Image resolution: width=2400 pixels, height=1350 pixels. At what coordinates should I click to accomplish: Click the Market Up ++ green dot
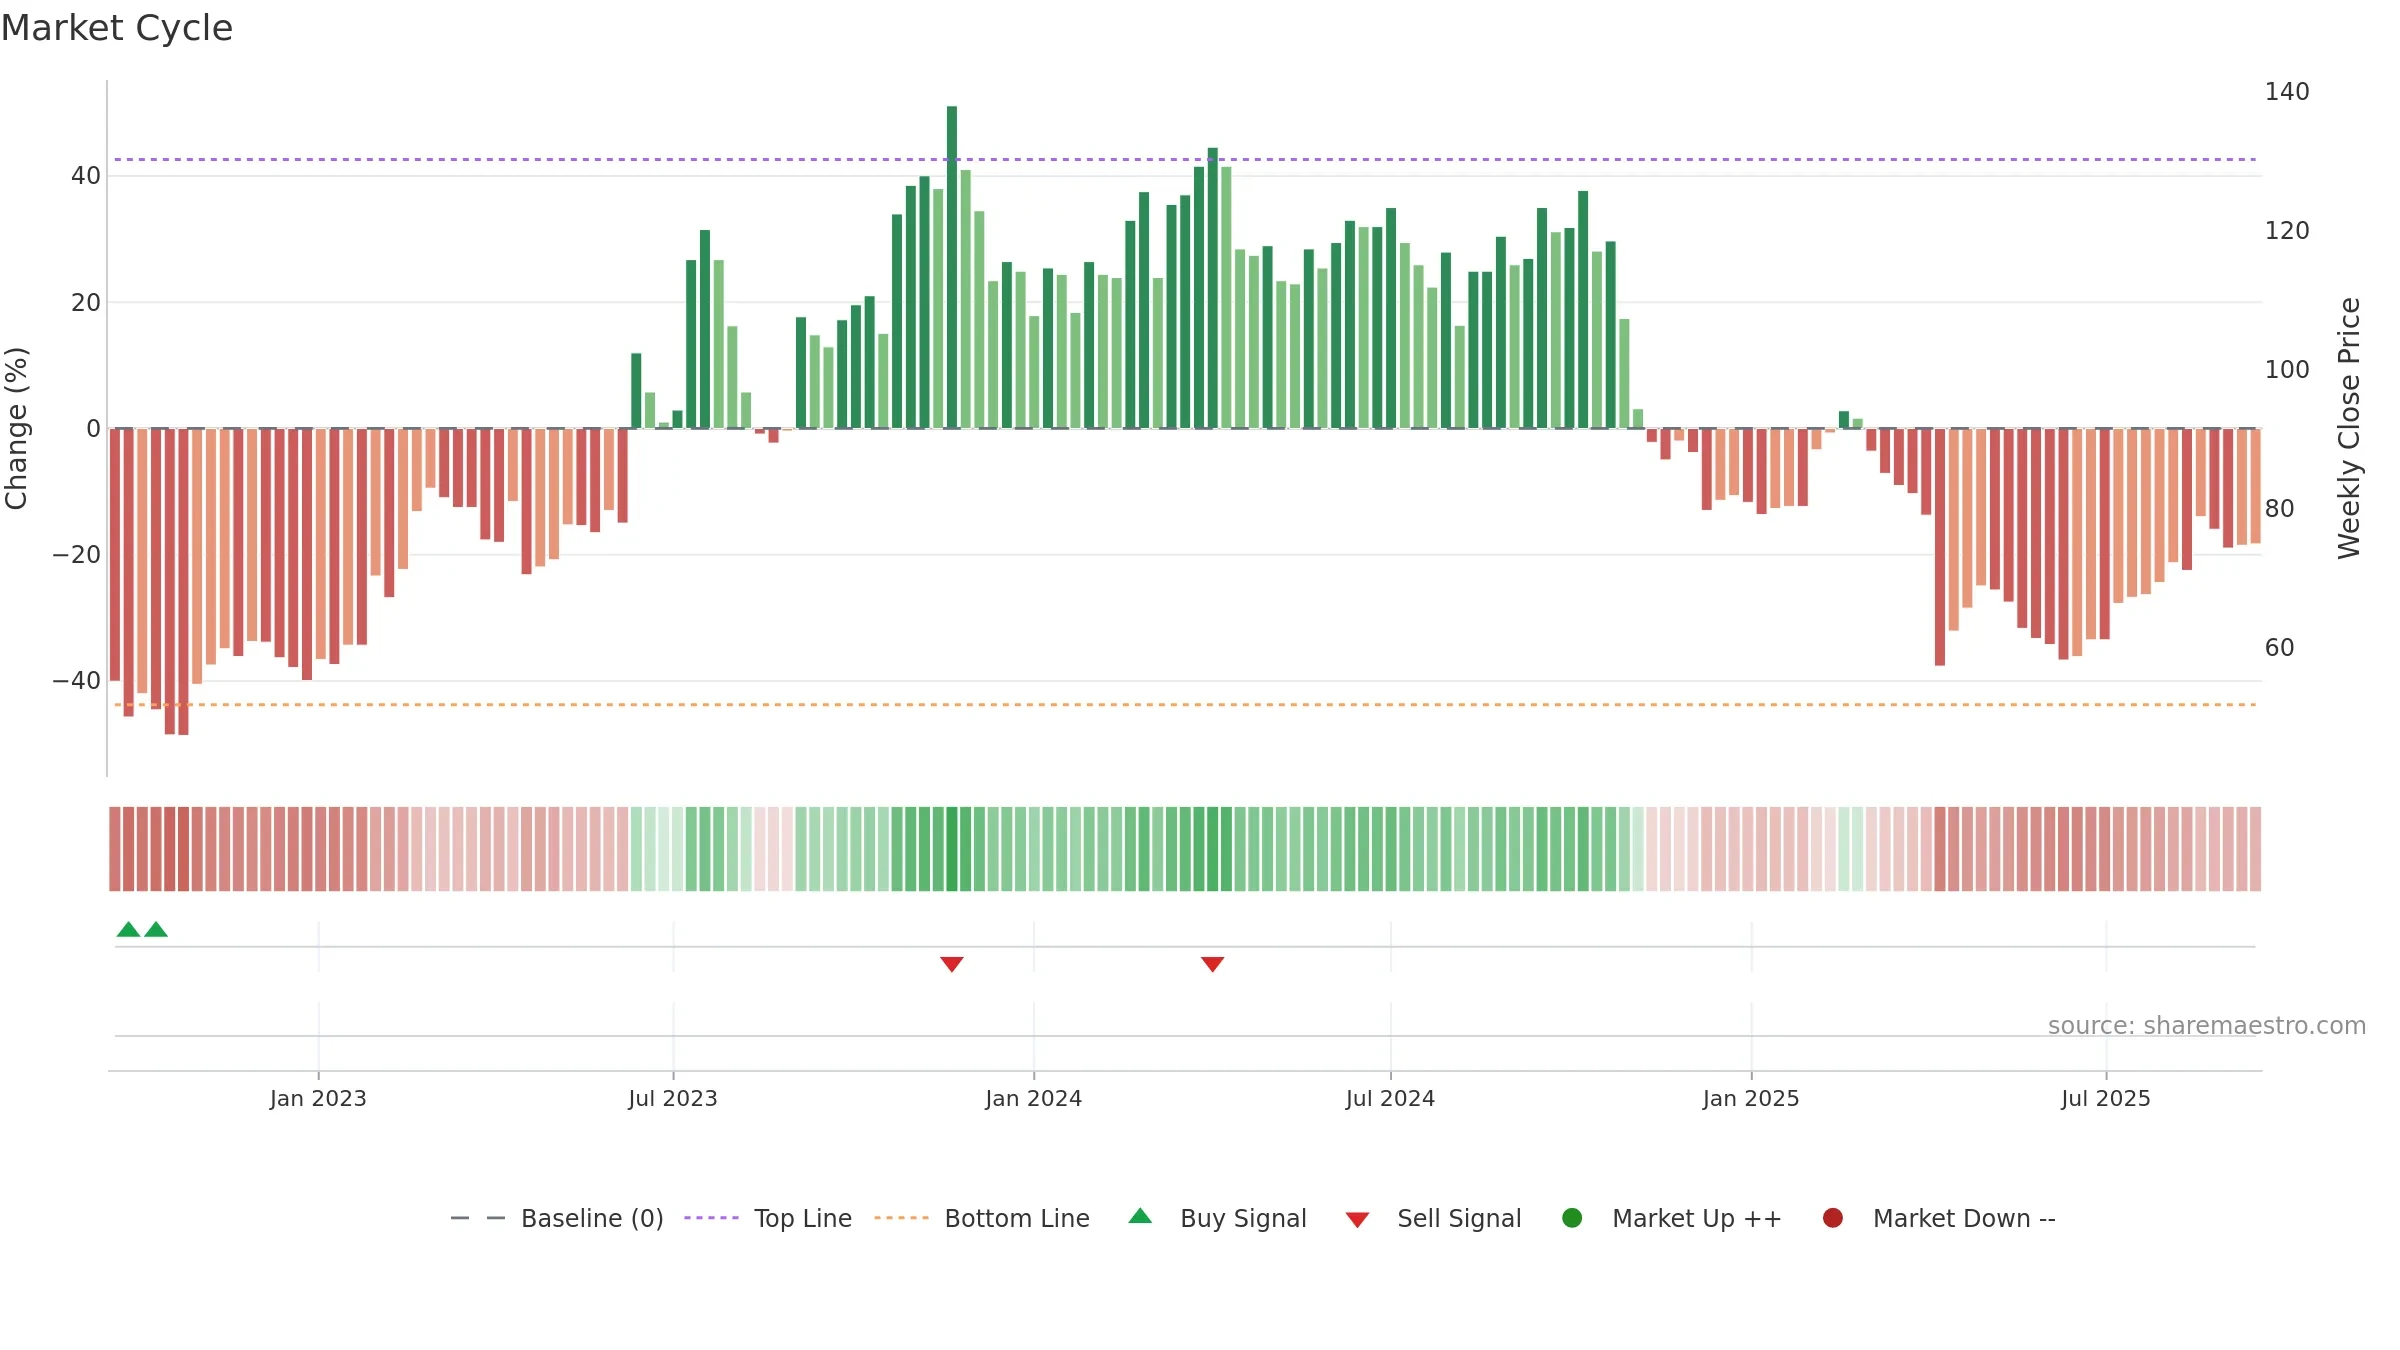click(1572, 1218)
